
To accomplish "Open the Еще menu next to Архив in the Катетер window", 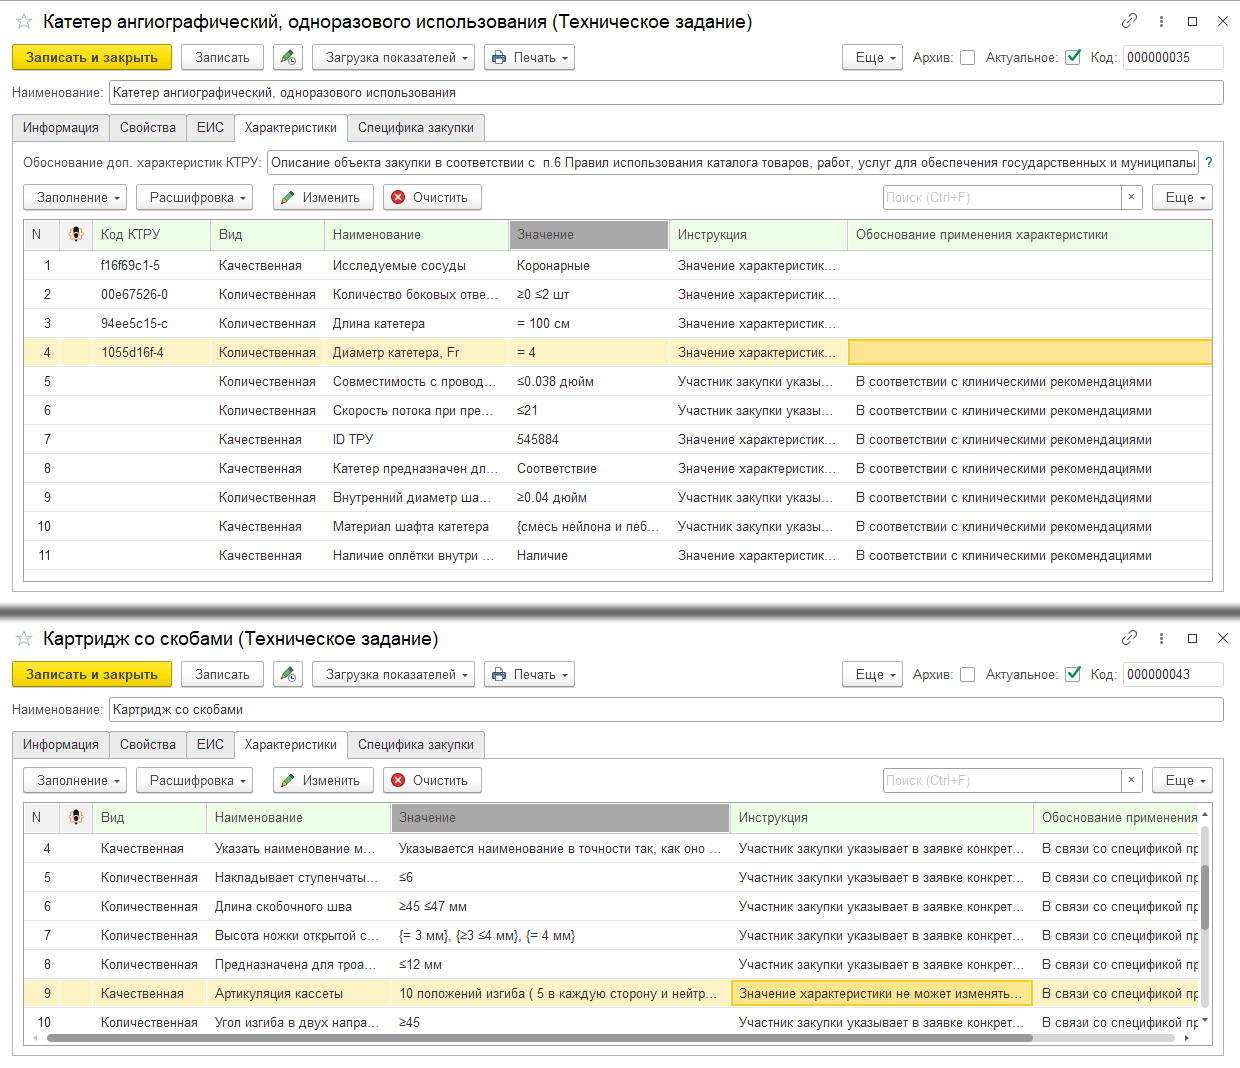I will click(x=872, y=58).
